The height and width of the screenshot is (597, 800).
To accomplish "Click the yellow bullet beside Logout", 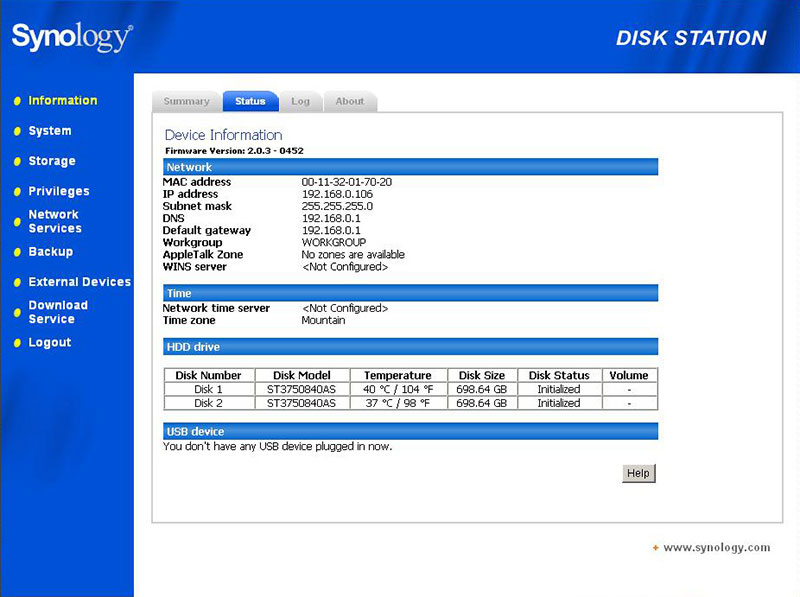I will point(17,343).
